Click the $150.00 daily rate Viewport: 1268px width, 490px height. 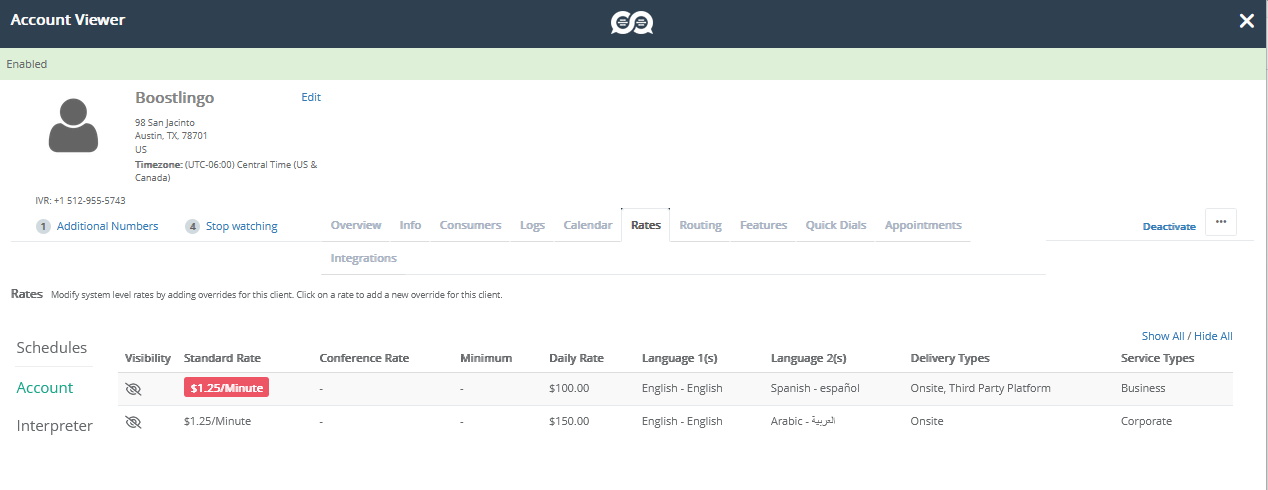coord(569,421)
